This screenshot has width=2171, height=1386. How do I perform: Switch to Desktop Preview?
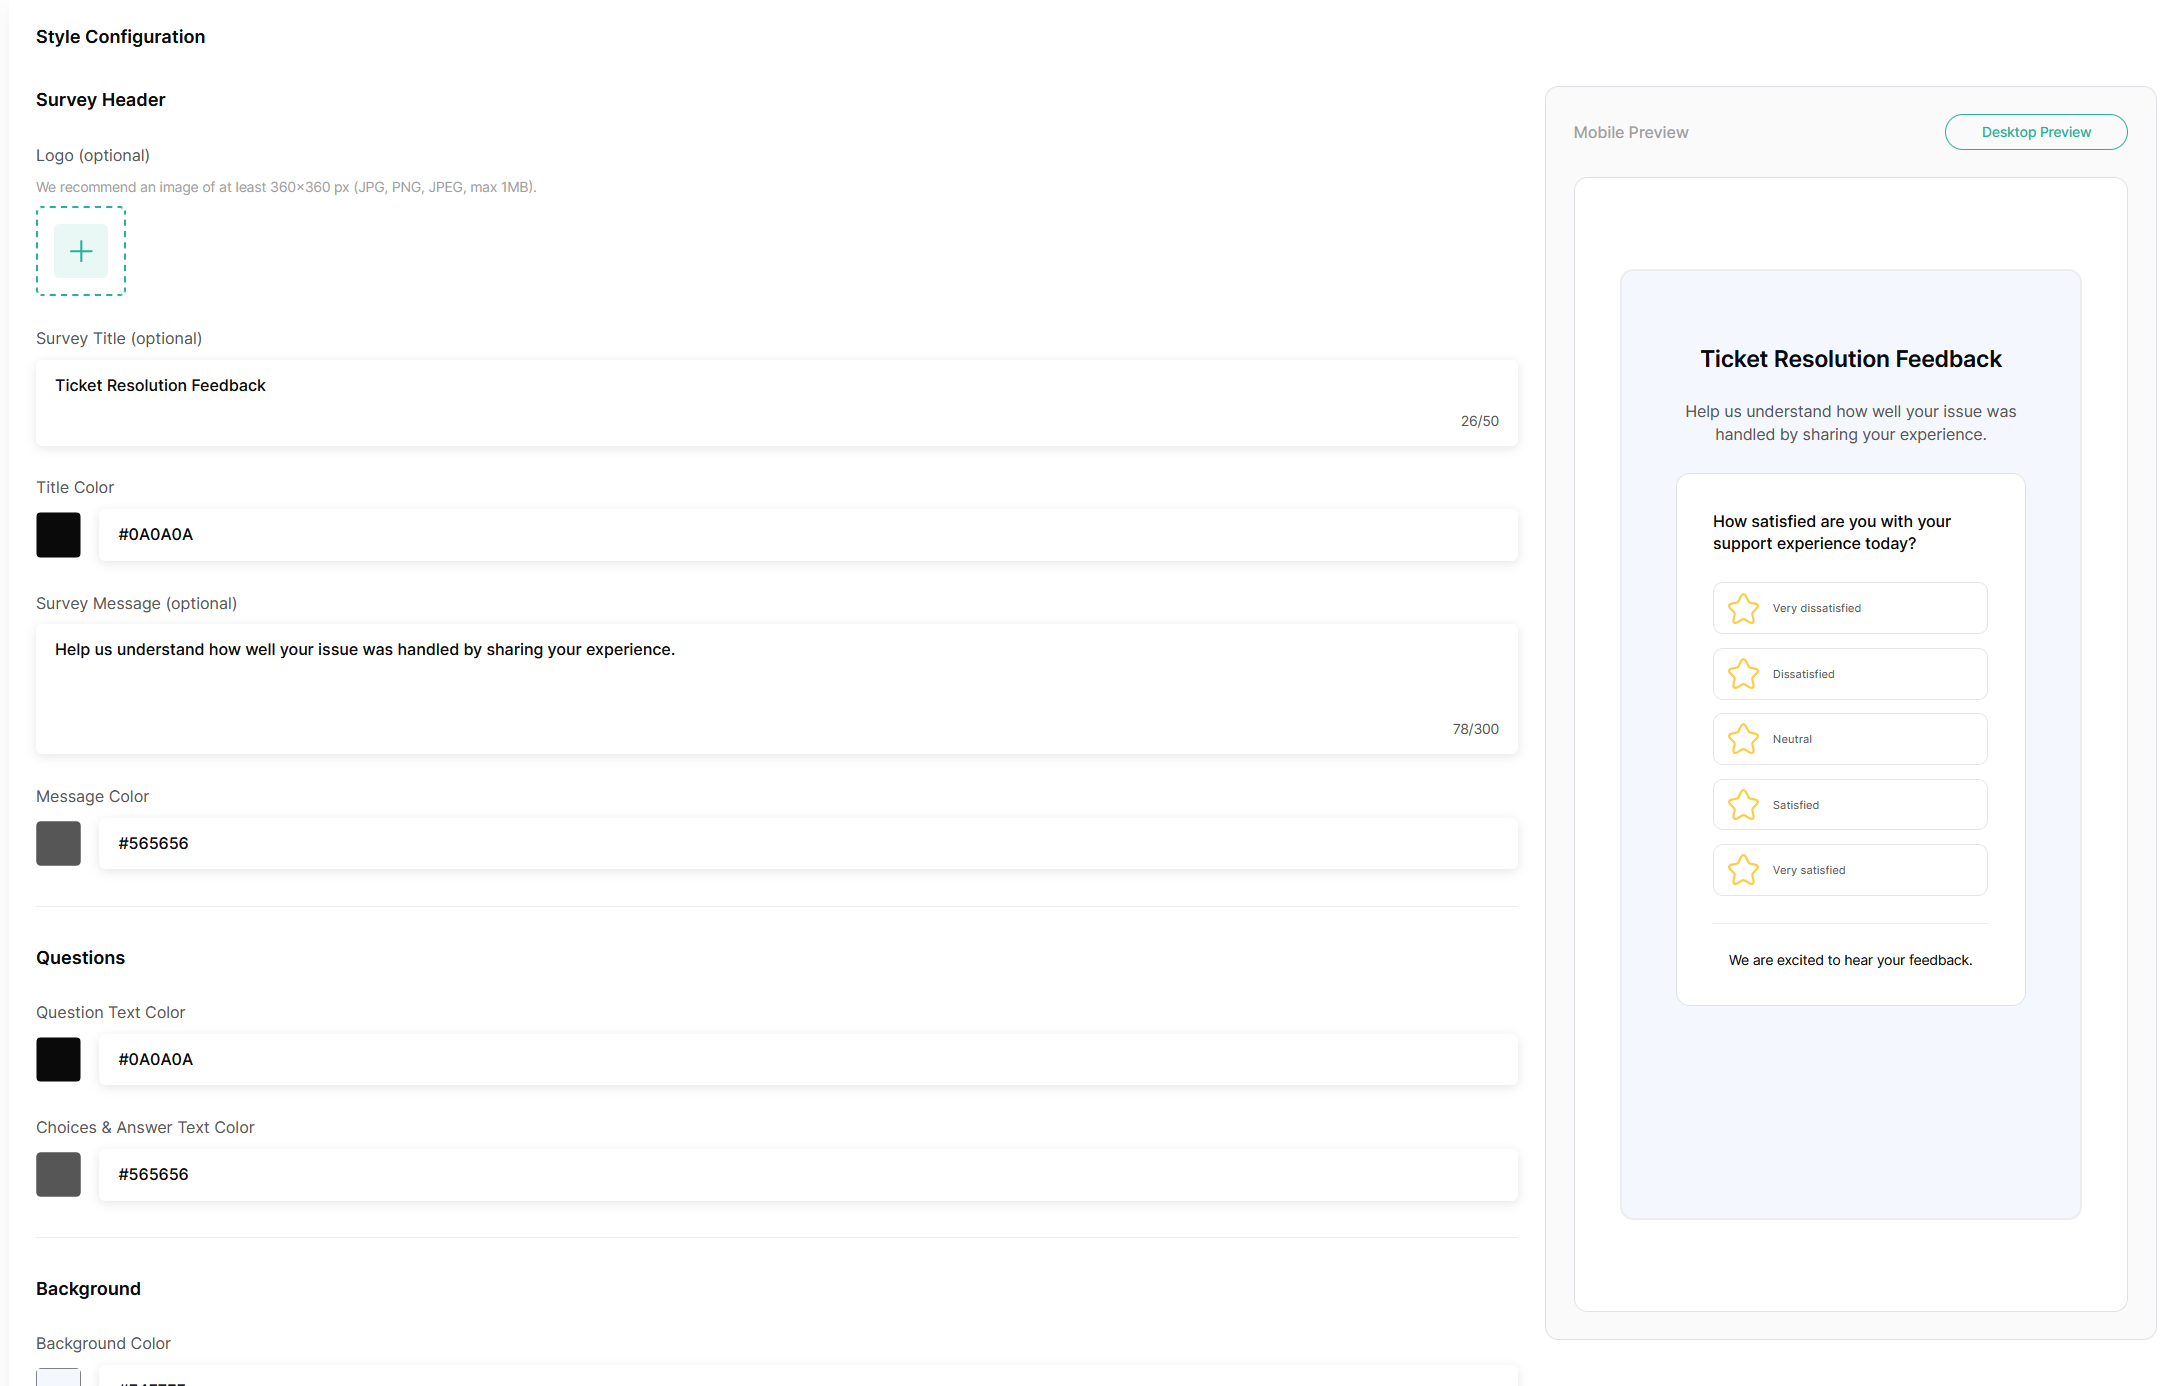(x=2035, y=132)
